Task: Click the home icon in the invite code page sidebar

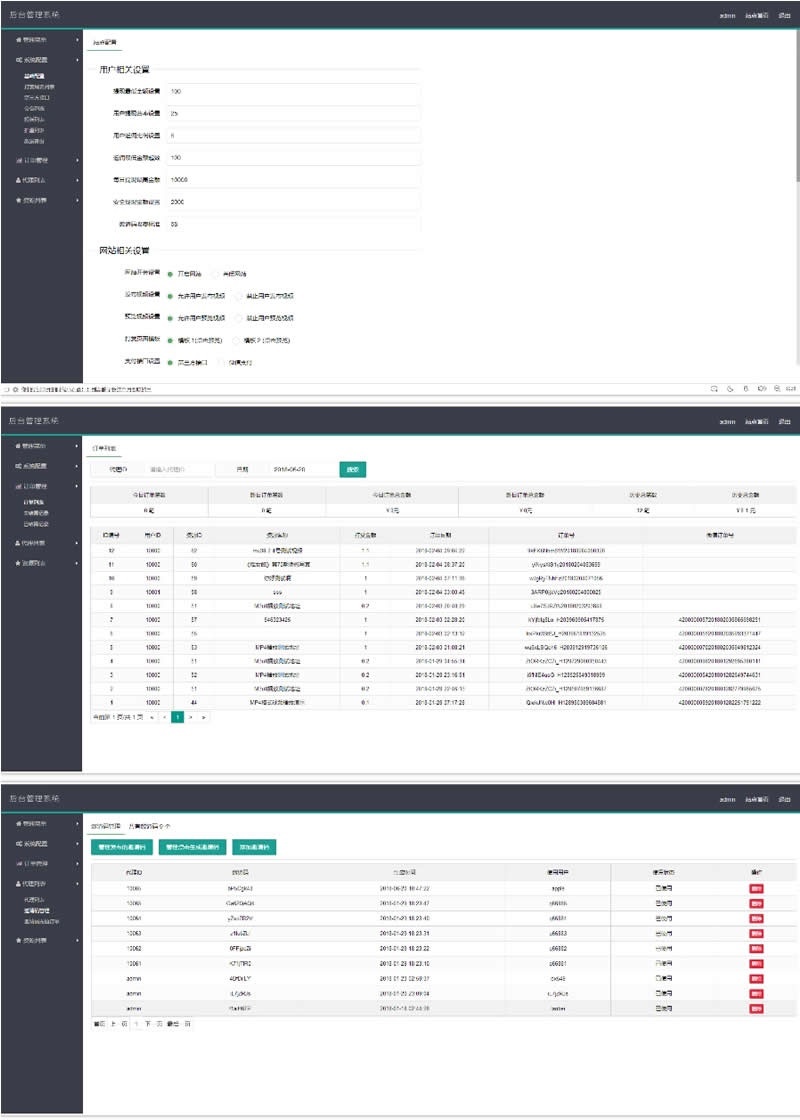Action: (x=19, y=824)
